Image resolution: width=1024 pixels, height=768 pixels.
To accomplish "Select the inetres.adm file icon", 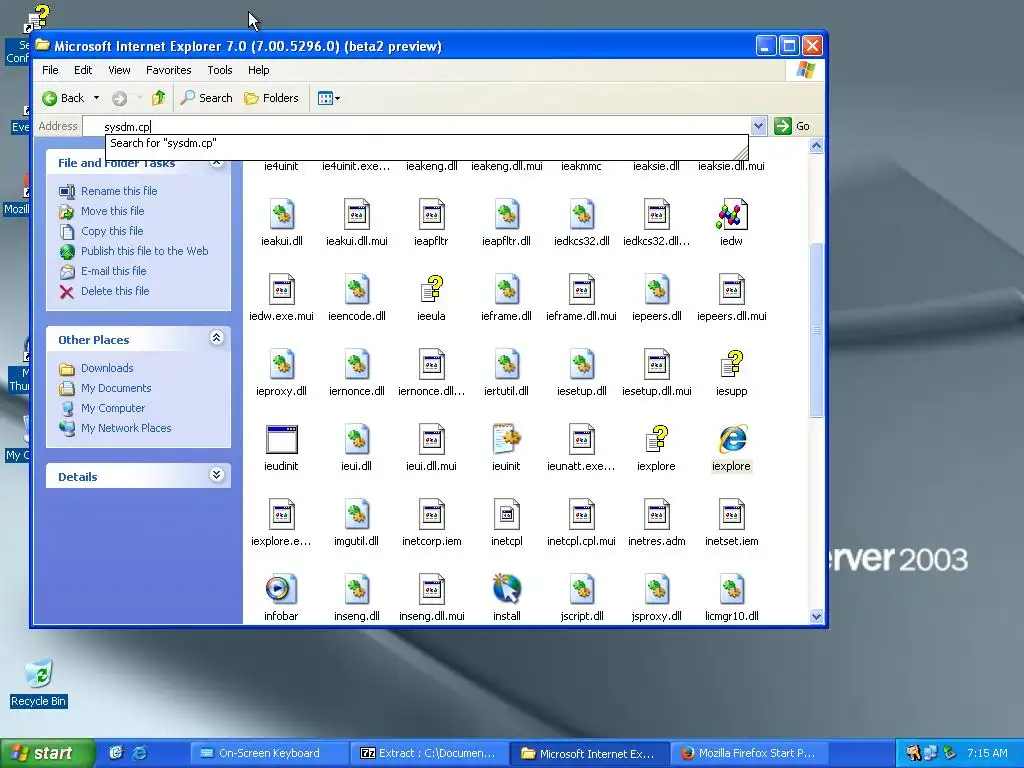I will coord(656,515).
